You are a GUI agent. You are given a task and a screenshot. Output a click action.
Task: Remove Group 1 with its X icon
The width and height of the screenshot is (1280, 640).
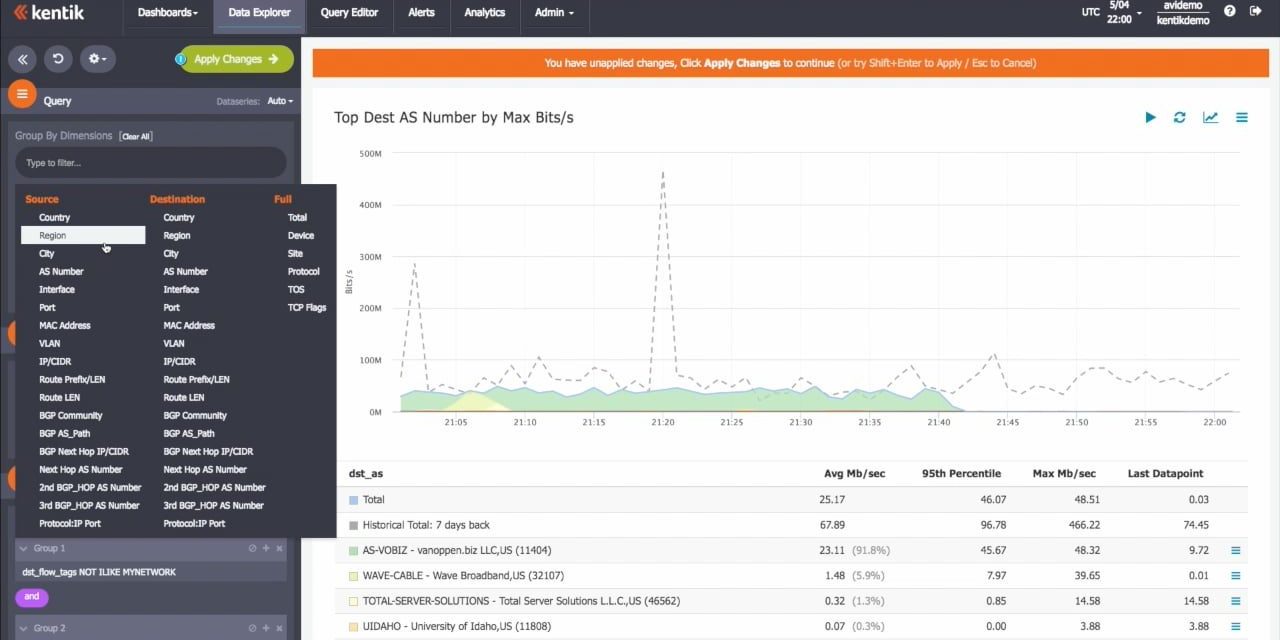[x=279, y=549]
